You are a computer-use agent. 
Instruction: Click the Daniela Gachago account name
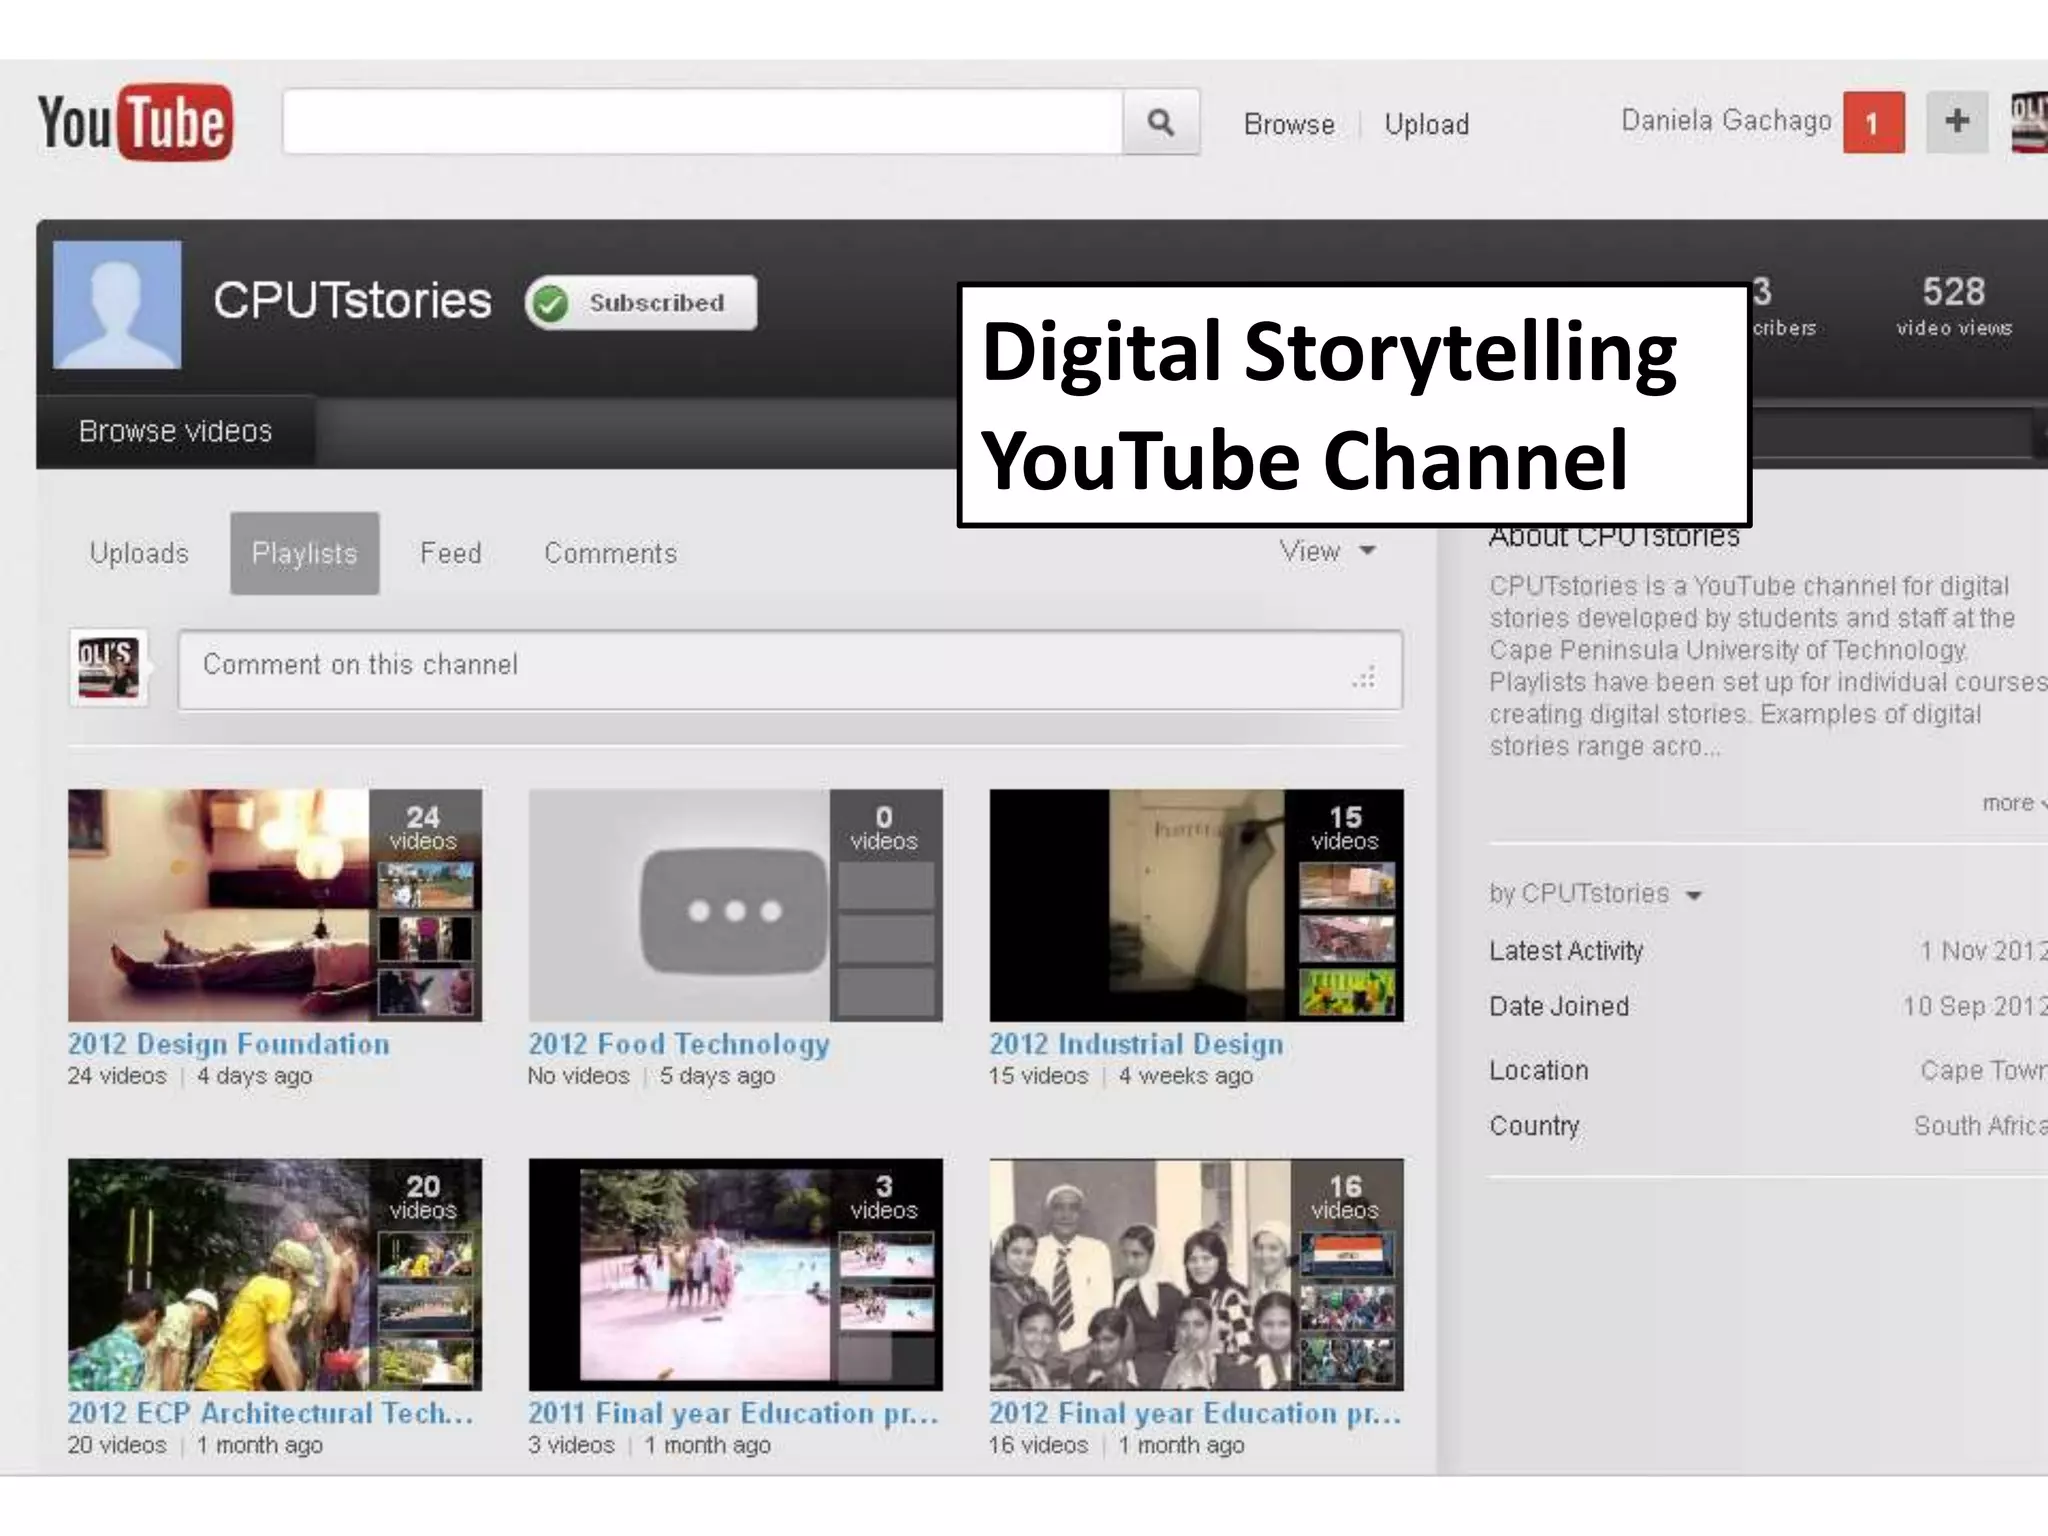click(1726, 121)
